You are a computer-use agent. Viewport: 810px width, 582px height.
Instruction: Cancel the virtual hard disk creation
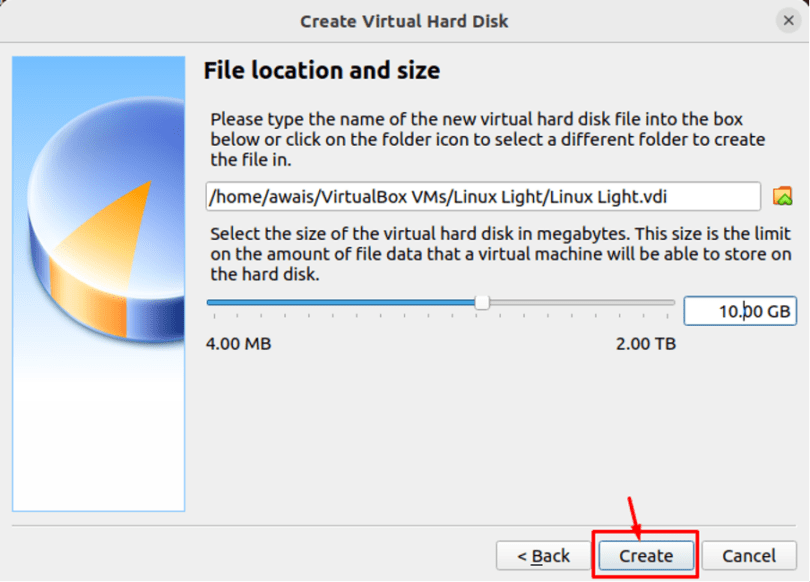coord(748,555)
